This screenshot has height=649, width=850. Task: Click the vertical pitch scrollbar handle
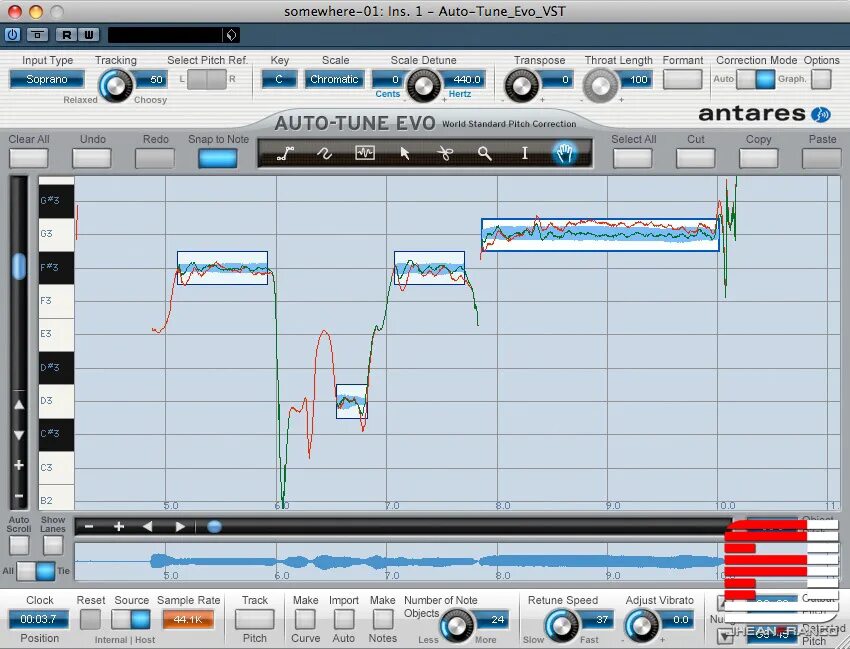coord(19,266)
